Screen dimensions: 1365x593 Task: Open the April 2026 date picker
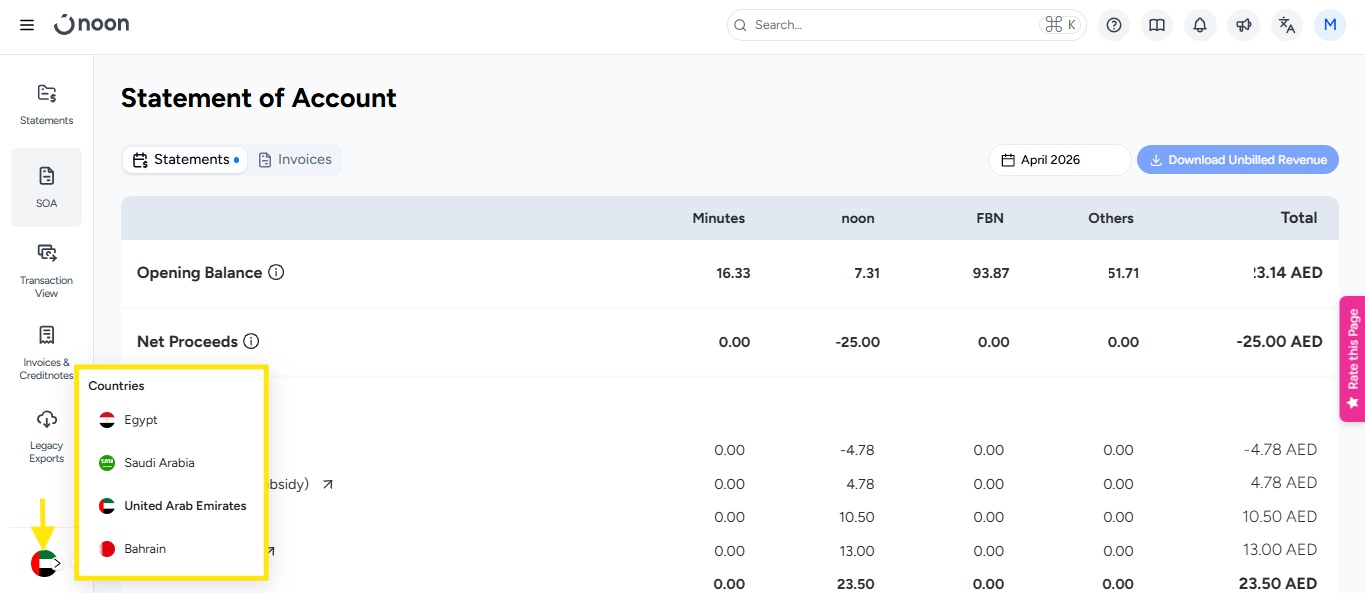(1059, 160)
